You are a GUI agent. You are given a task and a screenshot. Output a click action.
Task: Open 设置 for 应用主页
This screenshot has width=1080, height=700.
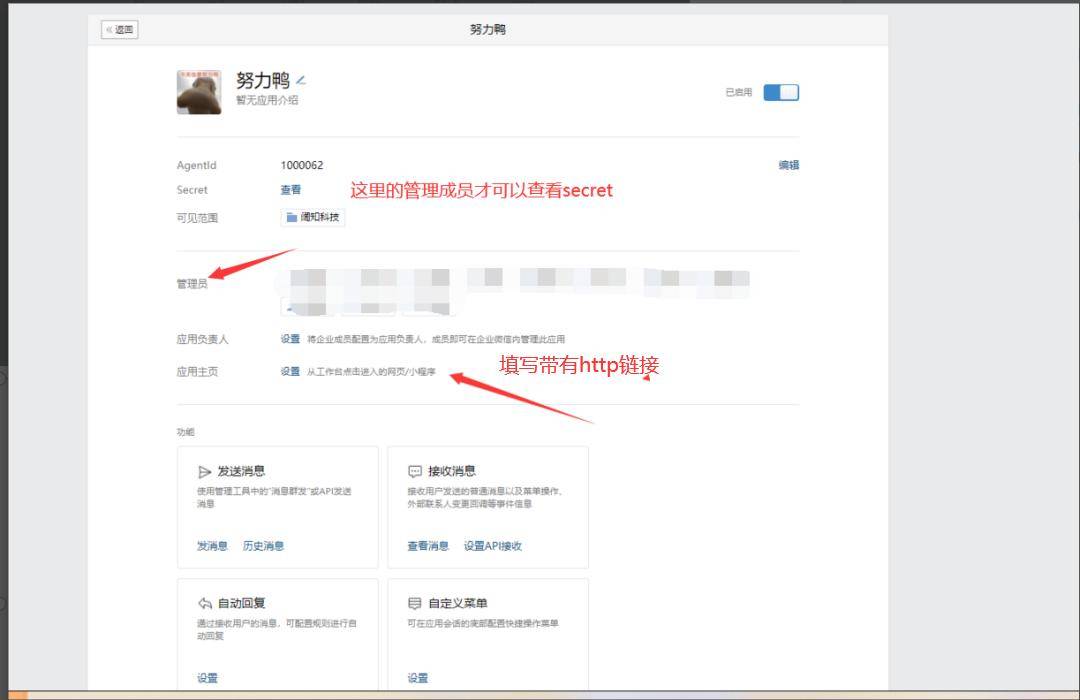click(290, 371)
